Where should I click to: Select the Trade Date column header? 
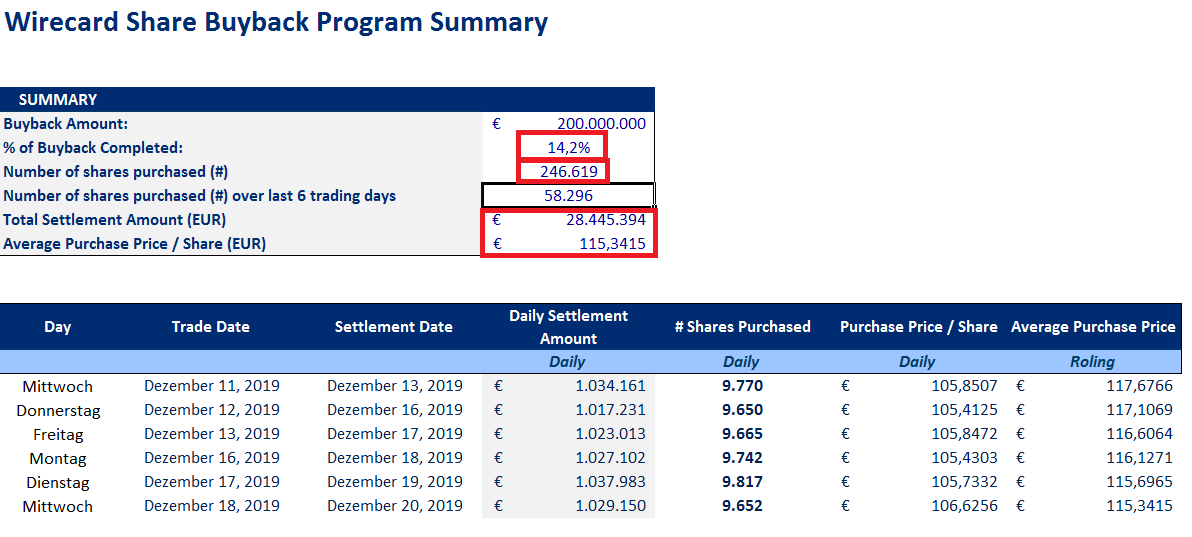click(210, 327)
